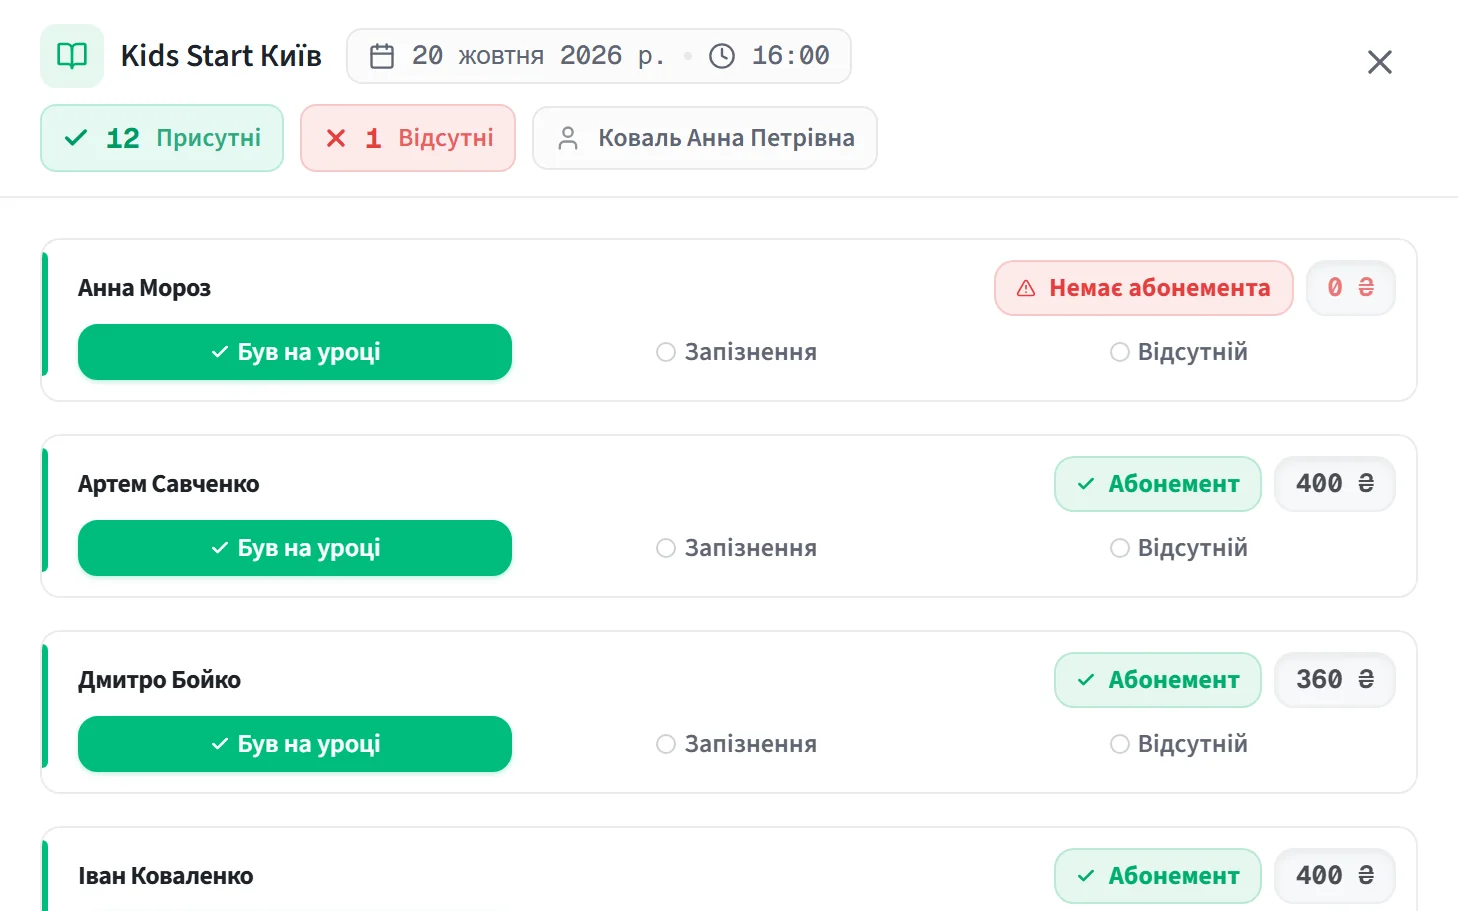Click the clock icon beside 16:00

pyautogui.click(x=722, y=56)
